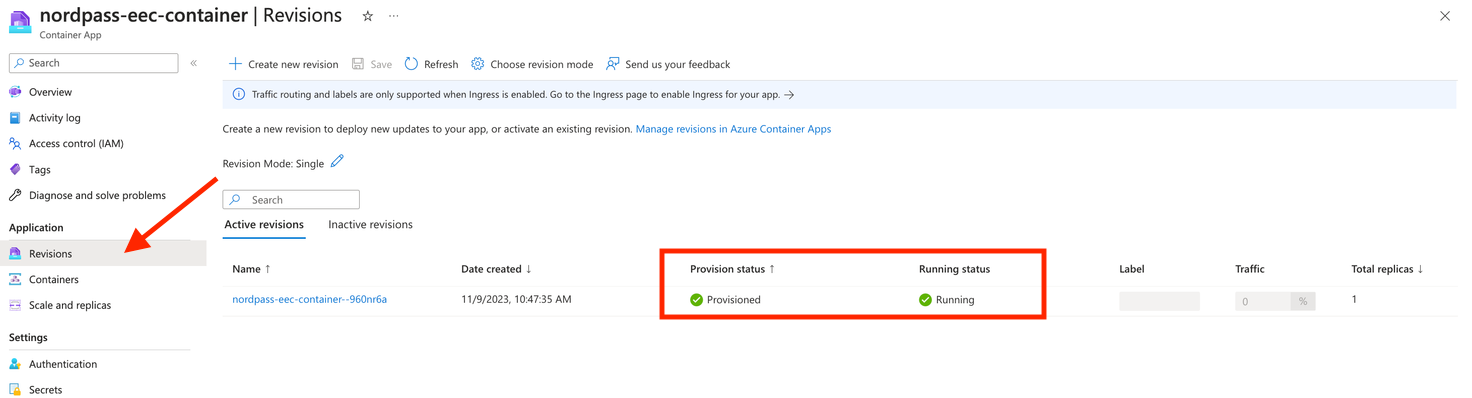Click the Label column header
Screen dimensions: 1472x398
click(1132, 269)
